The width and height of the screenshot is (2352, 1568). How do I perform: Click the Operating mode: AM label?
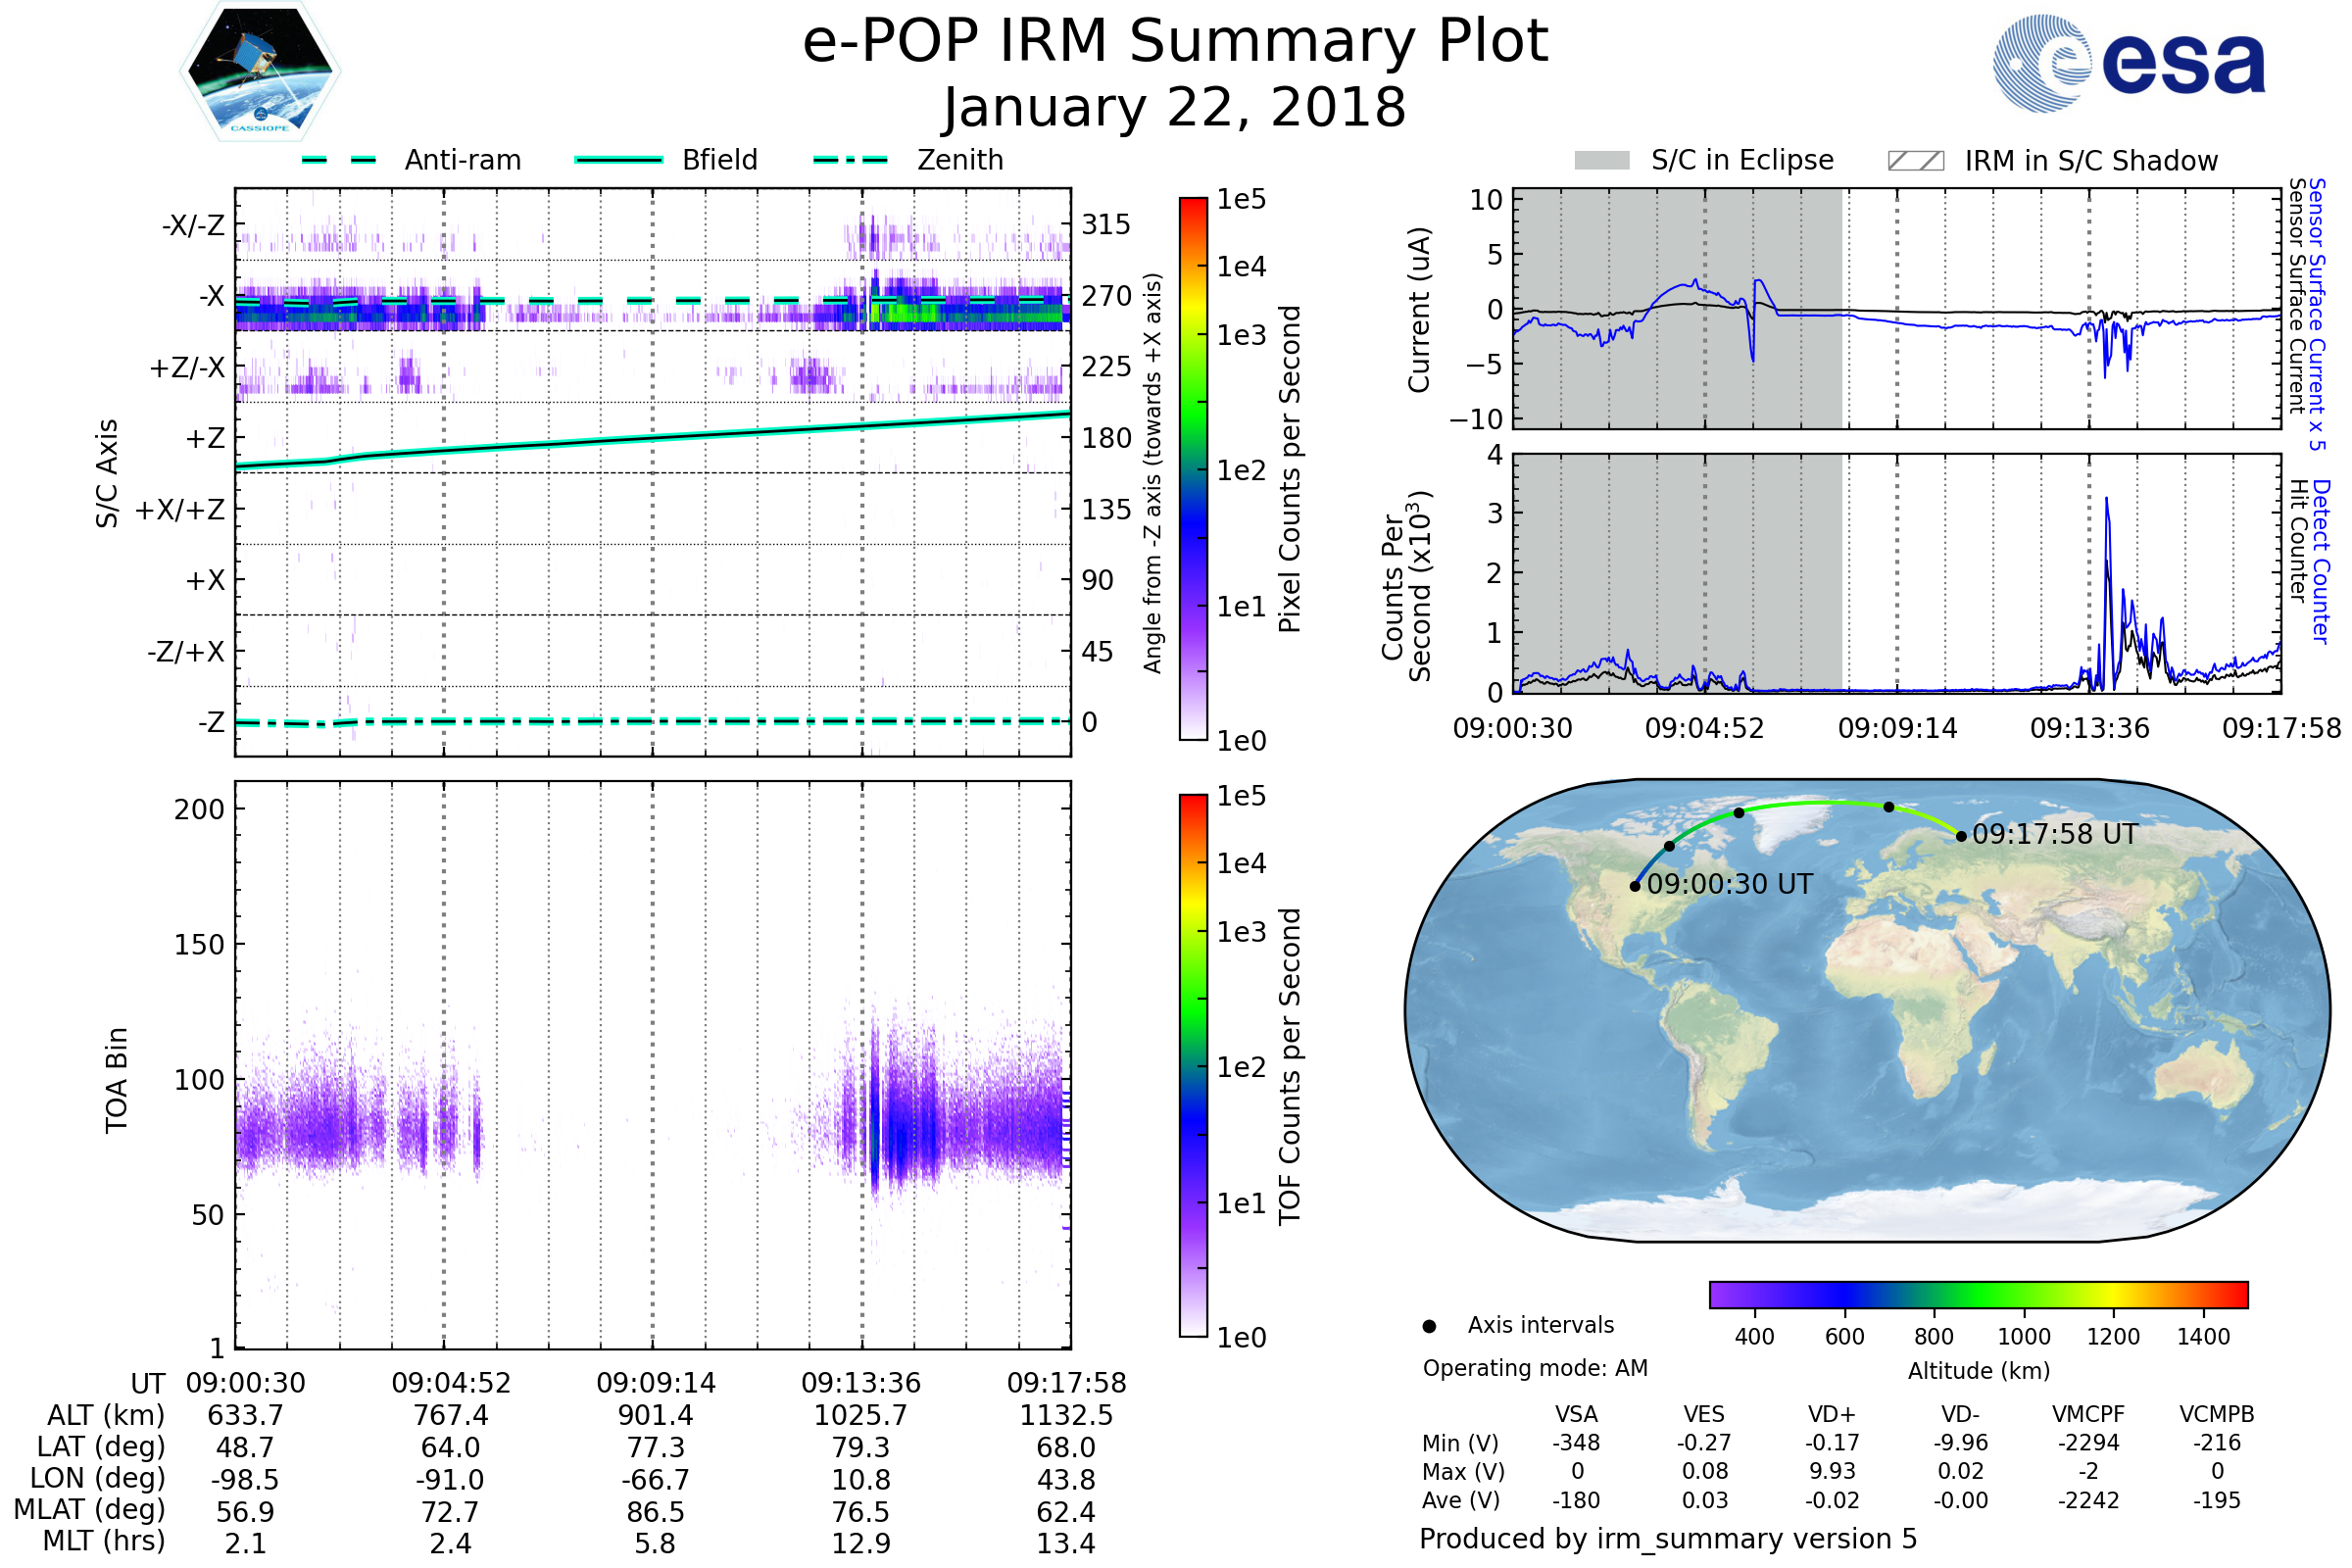pyautogui.click(x=1535, y=1368)
